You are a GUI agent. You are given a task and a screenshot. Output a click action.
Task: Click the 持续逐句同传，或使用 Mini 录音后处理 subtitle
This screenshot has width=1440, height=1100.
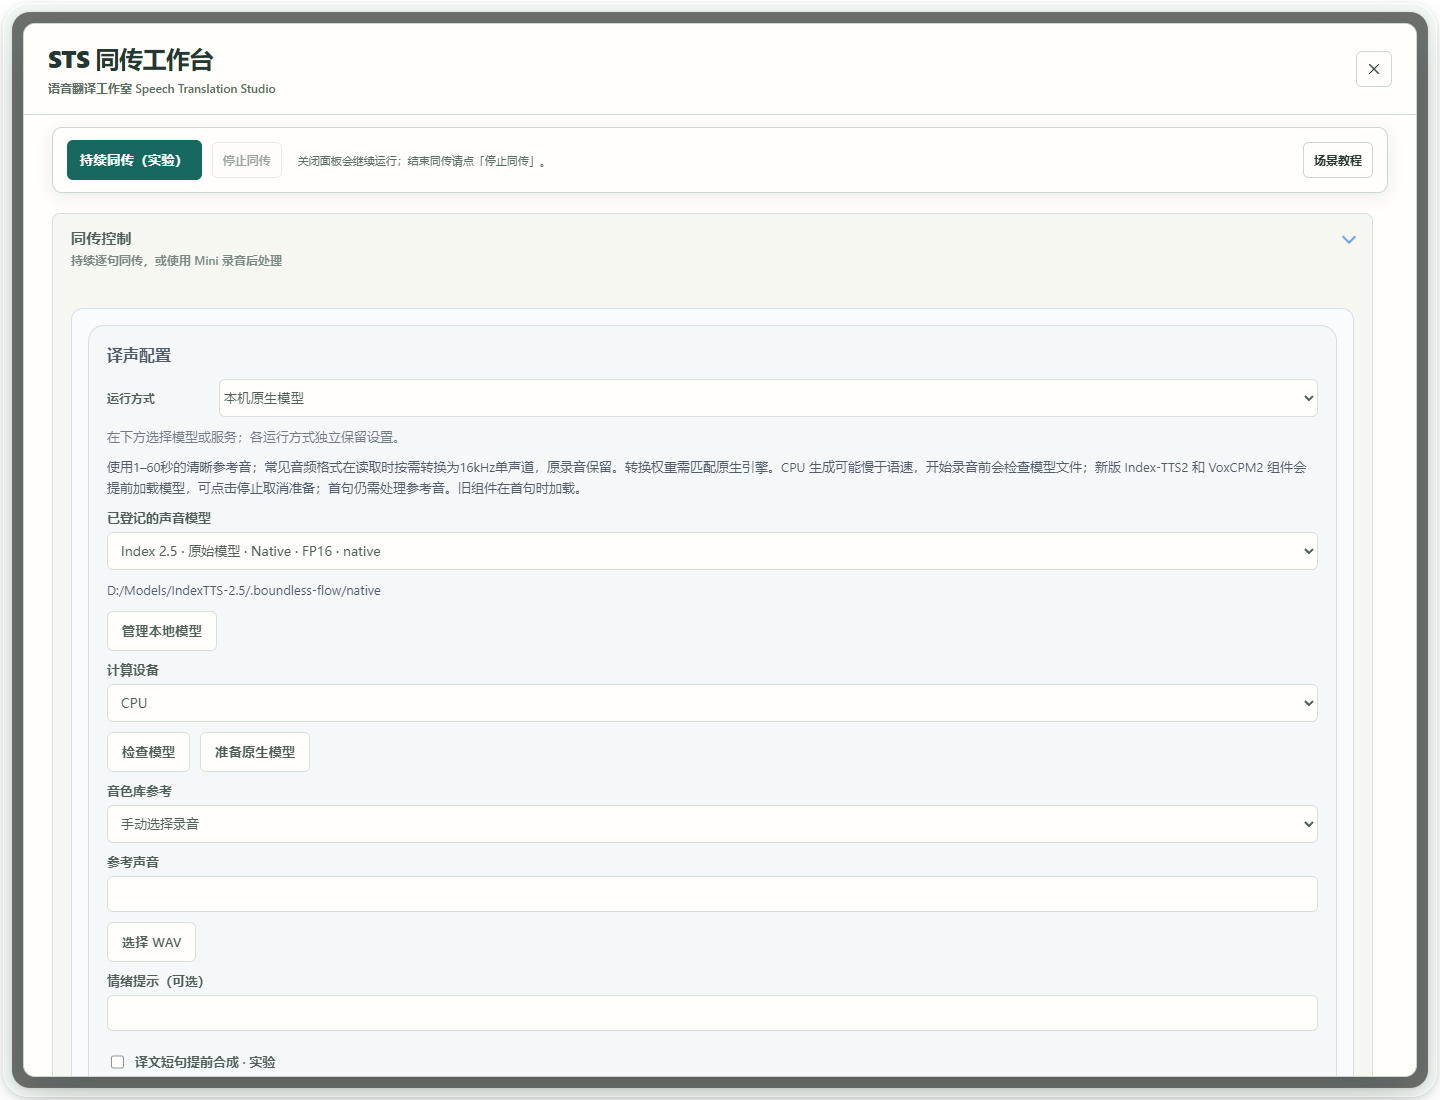176,261
